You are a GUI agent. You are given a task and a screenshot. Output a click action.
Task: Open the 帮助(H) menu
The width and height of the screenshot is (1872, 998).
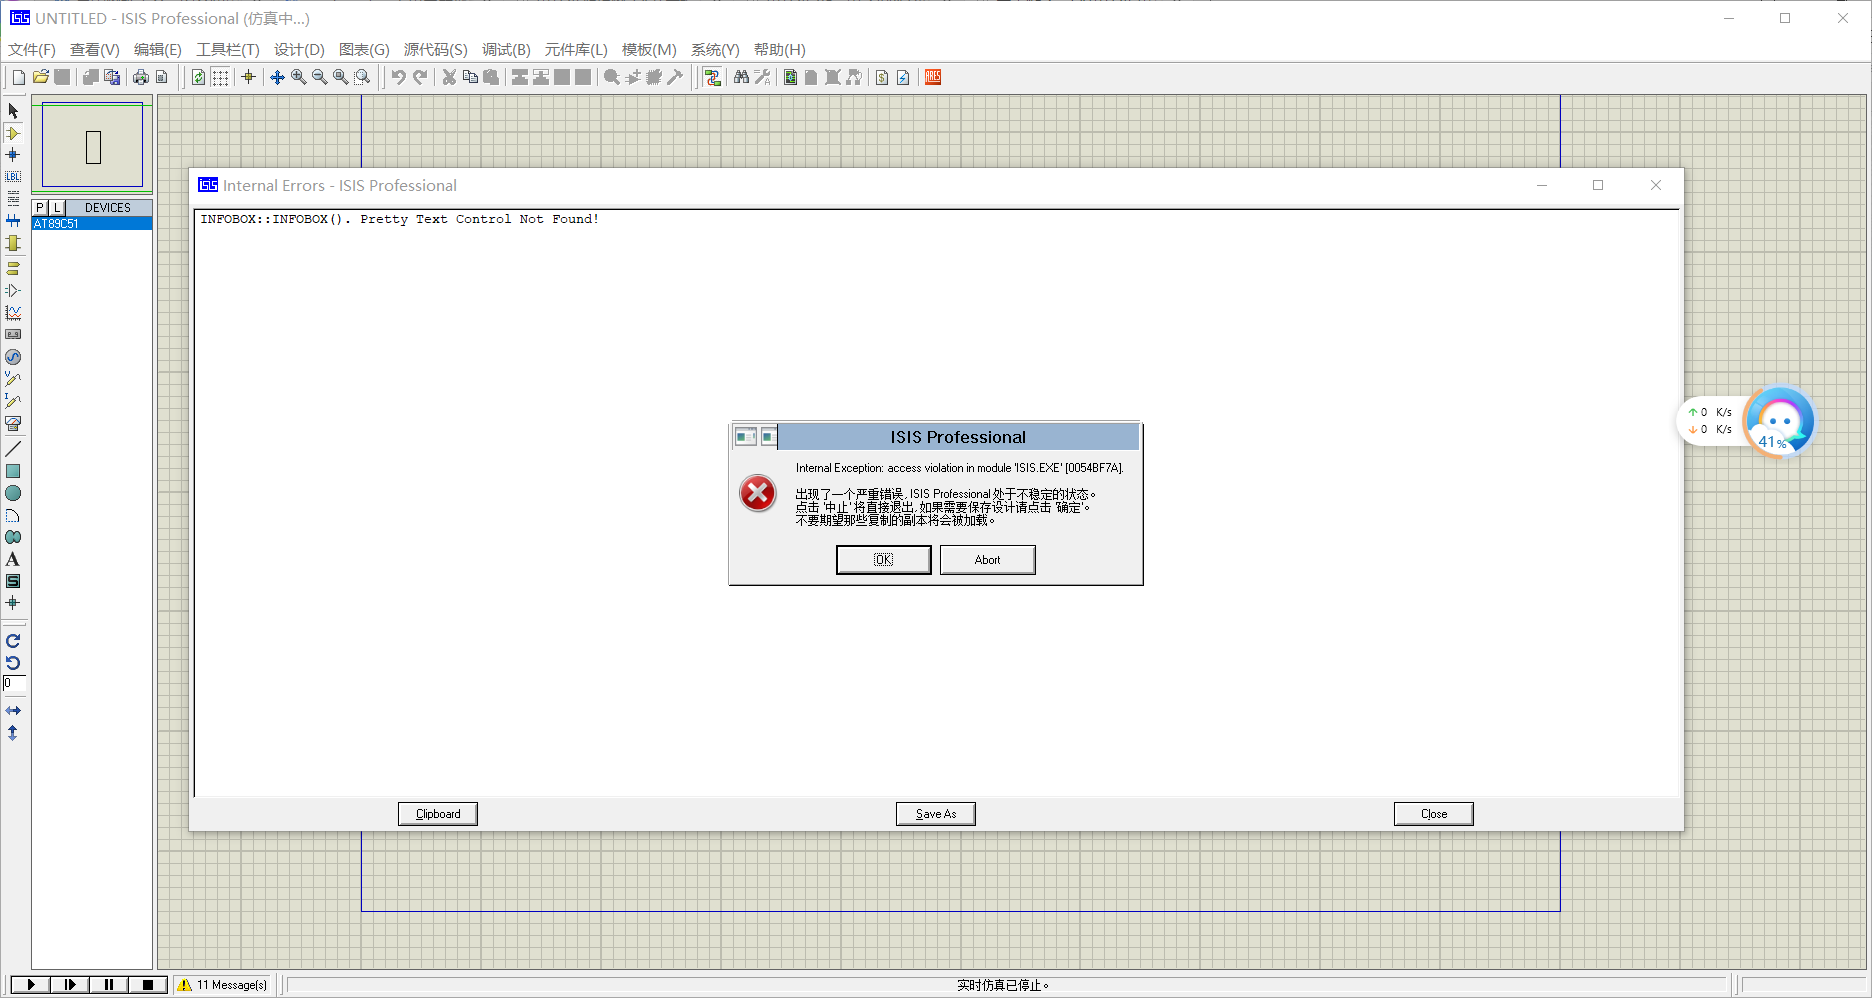(780, 50)
